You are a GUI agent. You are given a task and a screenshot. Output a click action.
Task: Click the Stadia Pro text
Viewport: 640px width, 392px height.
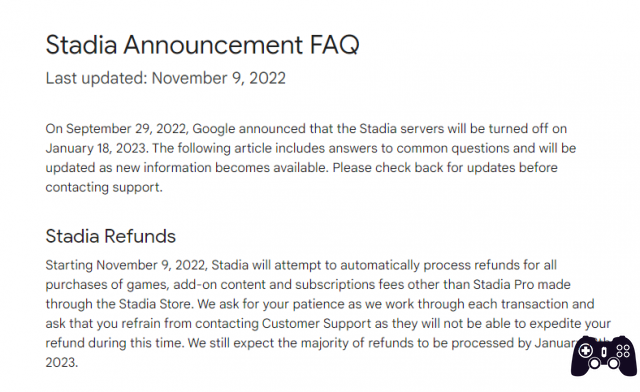tap(503, 285)
